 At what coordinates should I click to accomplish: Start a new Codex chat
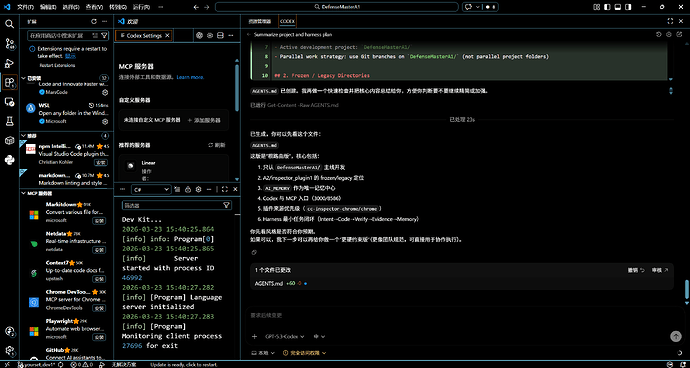point(679,34)
